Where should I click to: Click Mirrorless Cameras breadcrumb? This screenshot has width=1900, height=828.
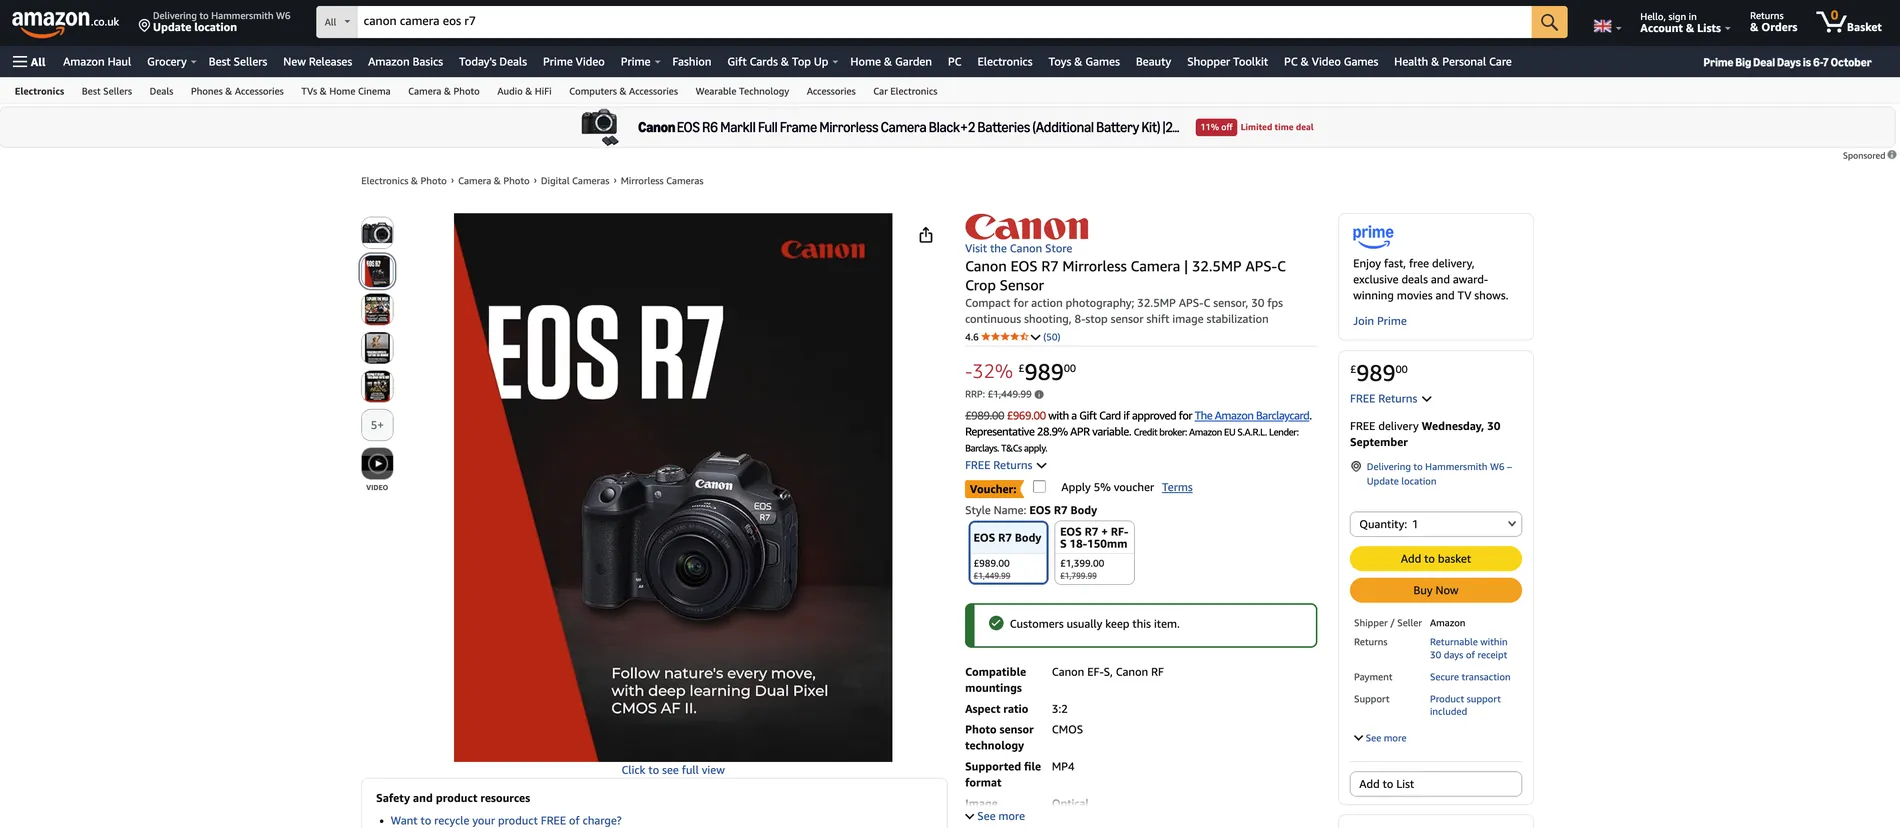(662, 181)
